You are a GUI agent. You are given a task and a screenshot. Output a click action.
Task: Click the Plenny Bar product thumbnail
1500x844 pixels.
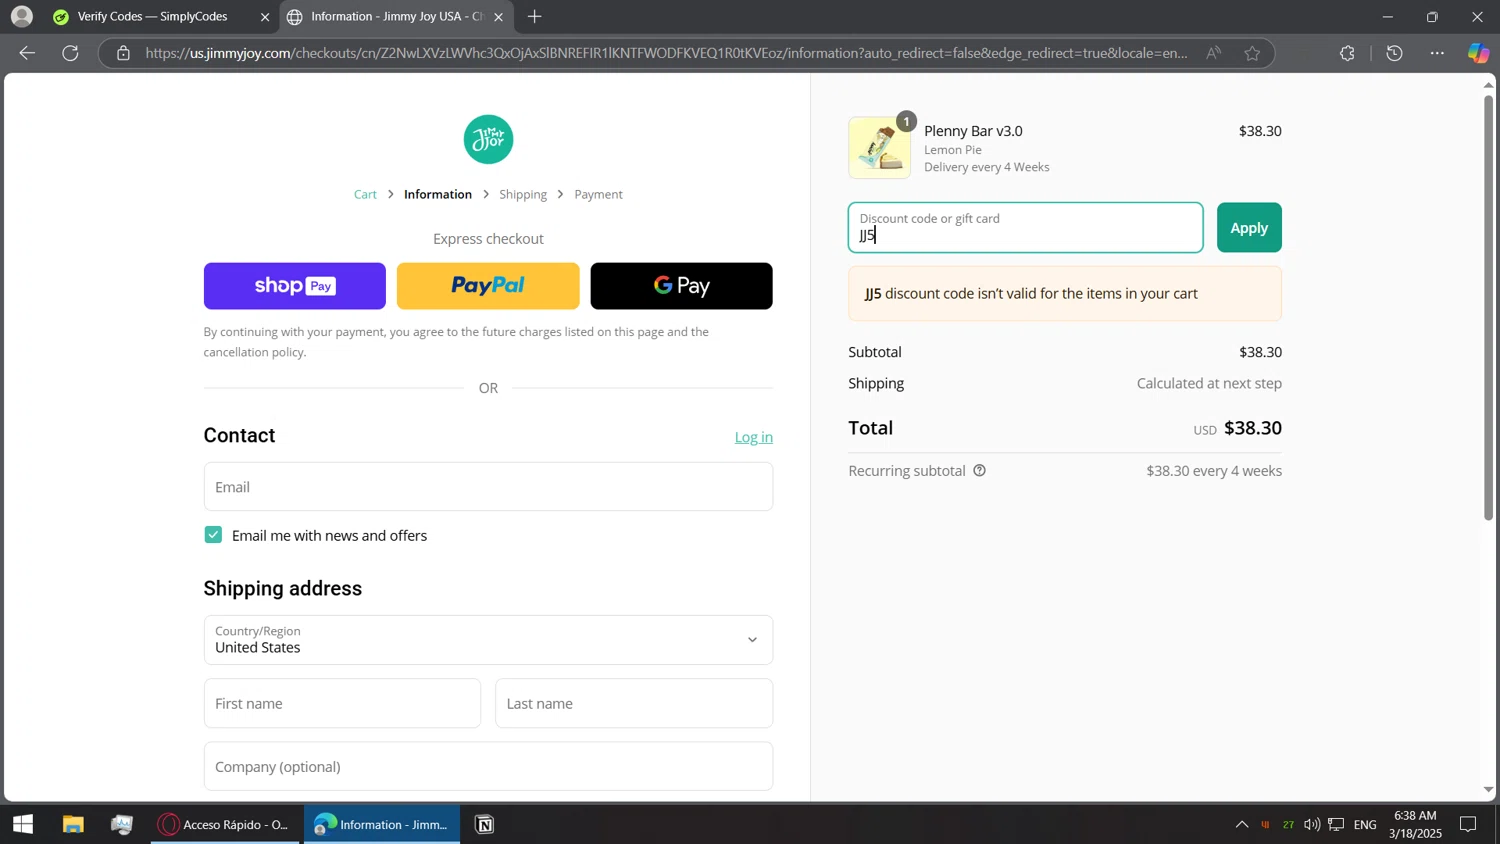pyautogui.click(x=880, y=148)
